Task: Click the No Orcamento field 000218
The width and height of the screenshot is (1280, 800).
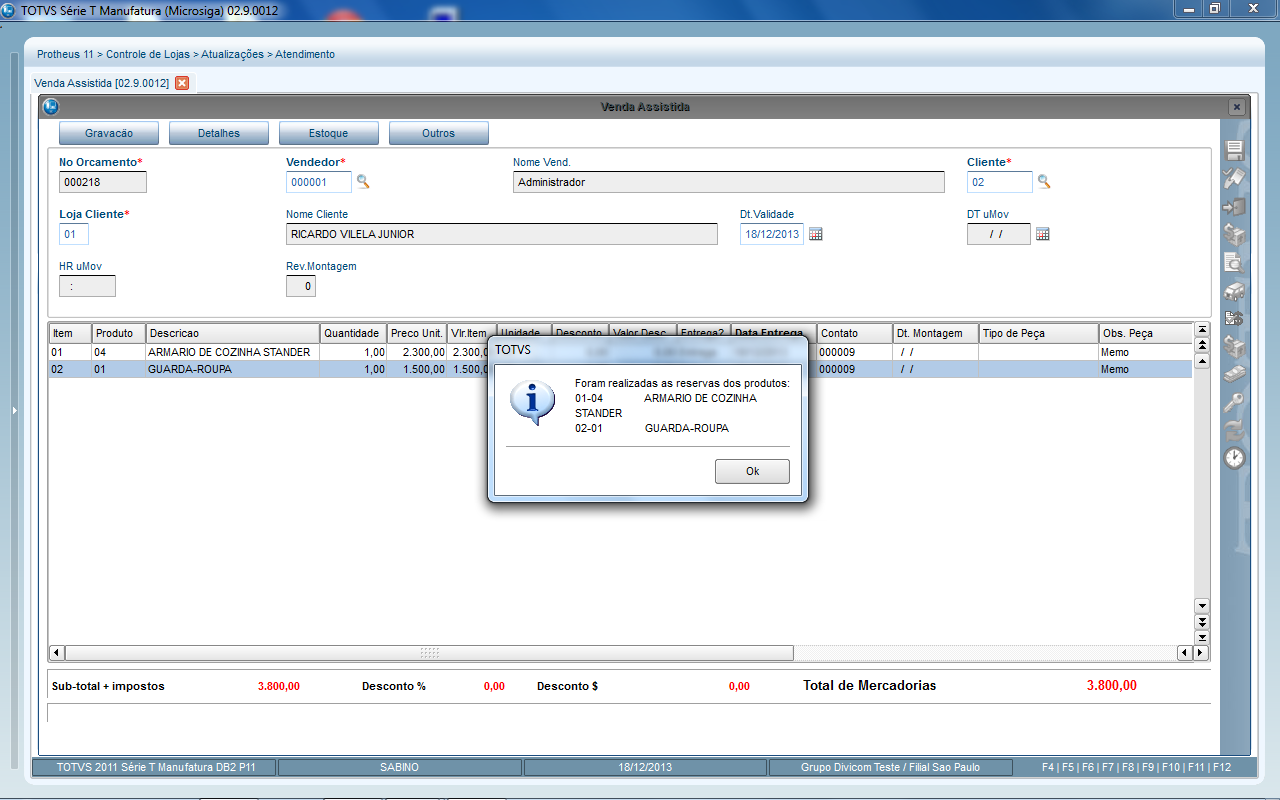Action: pos(103,182)
